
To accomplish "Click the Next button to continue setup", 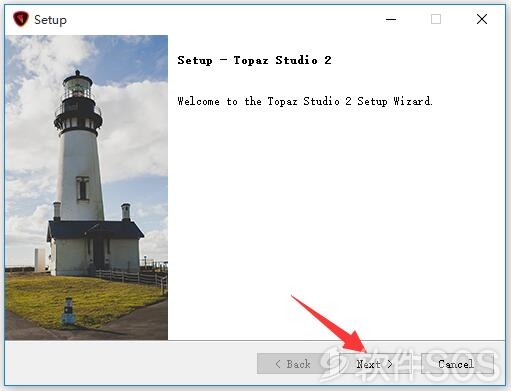I will (x=374, y=364).
